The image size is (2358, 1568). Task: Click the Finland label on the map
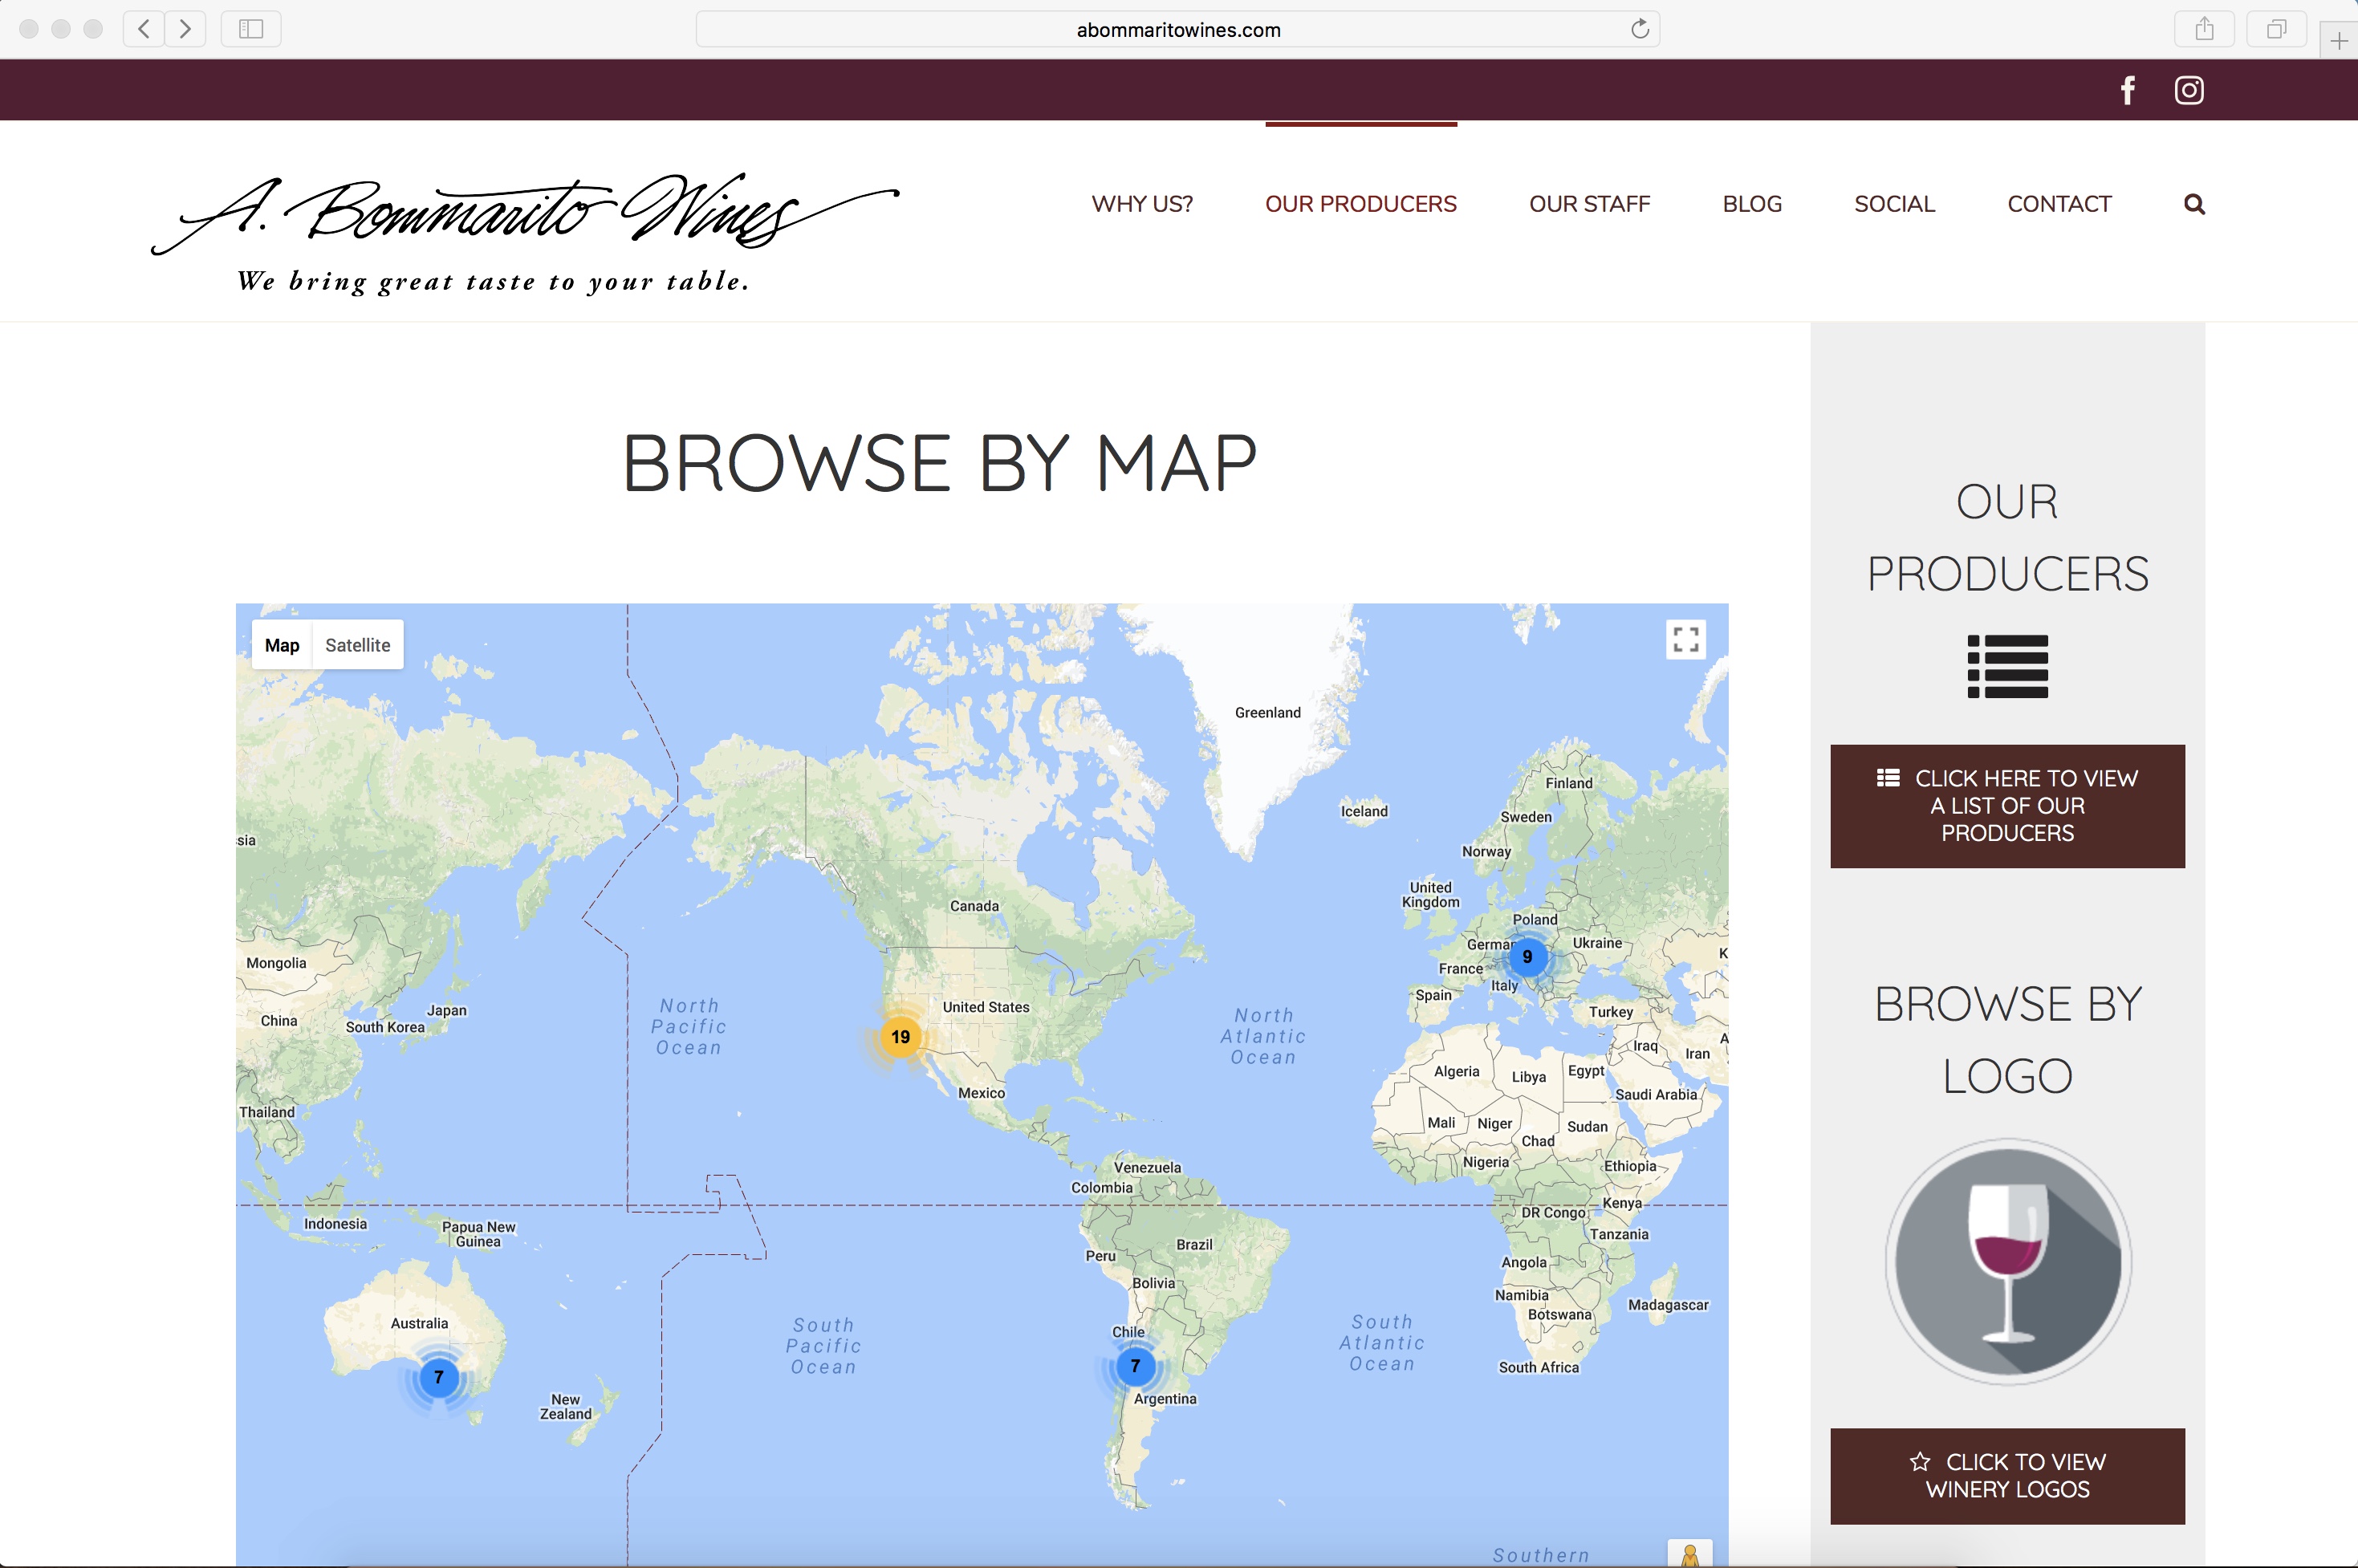pos(1569,783)
